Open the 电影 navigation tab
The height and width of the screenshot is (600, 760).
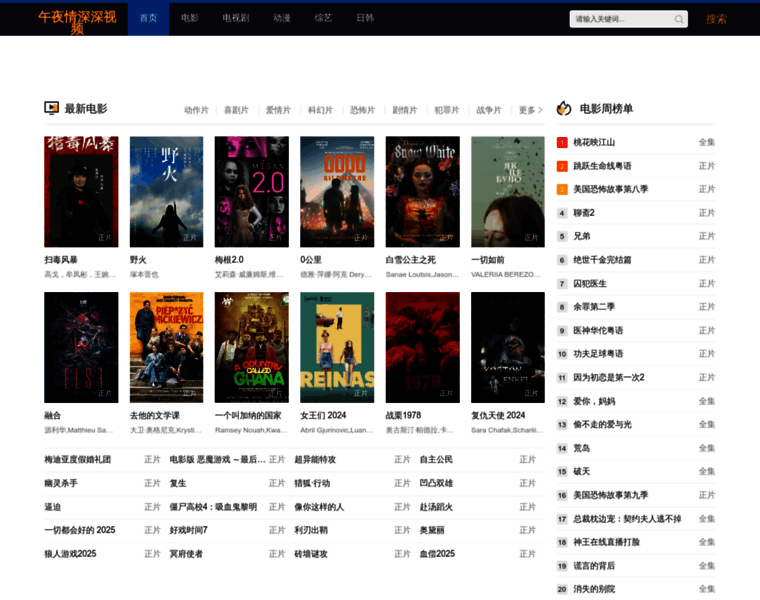190,18
